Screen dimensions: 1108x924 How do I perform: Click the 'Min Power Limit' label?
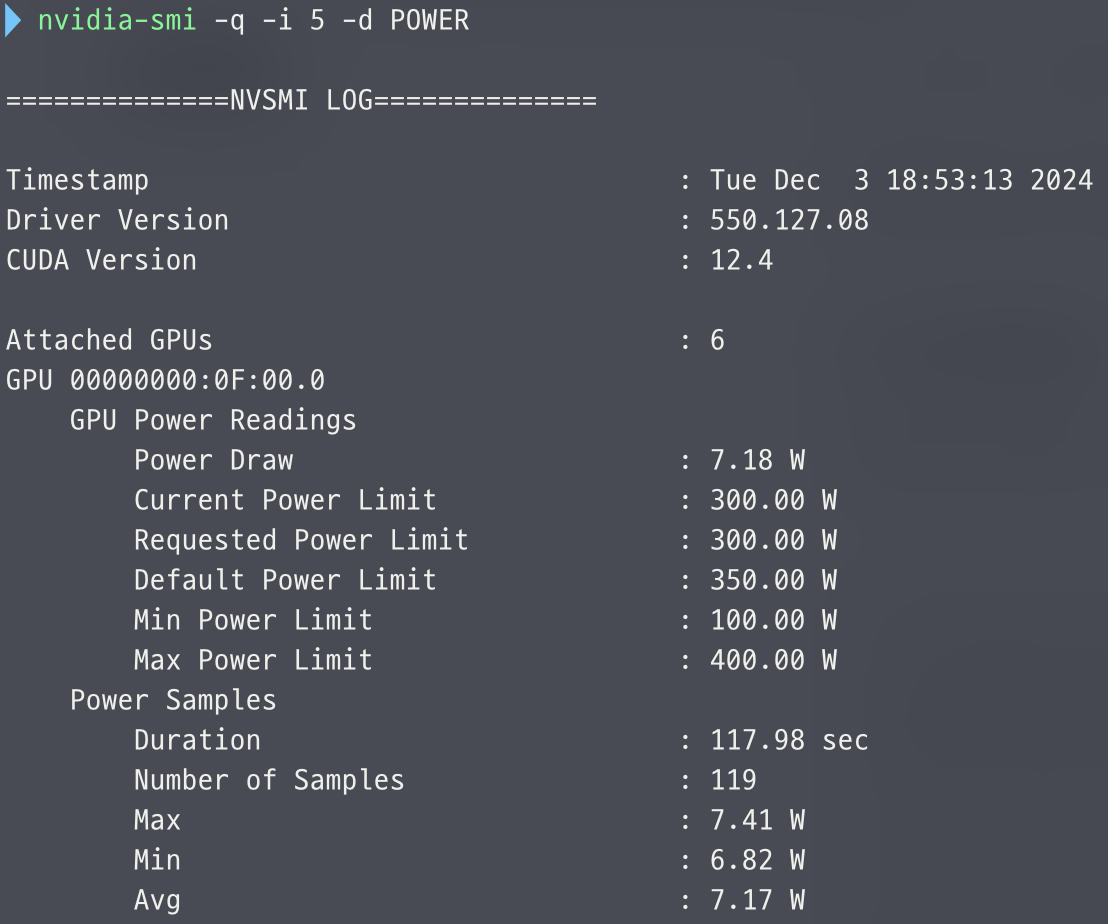(254, 620)
